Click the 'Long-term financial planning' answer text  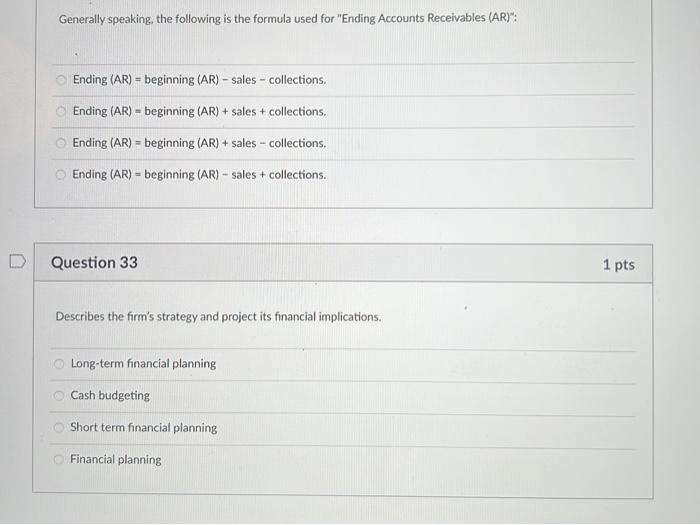point(143,364)
